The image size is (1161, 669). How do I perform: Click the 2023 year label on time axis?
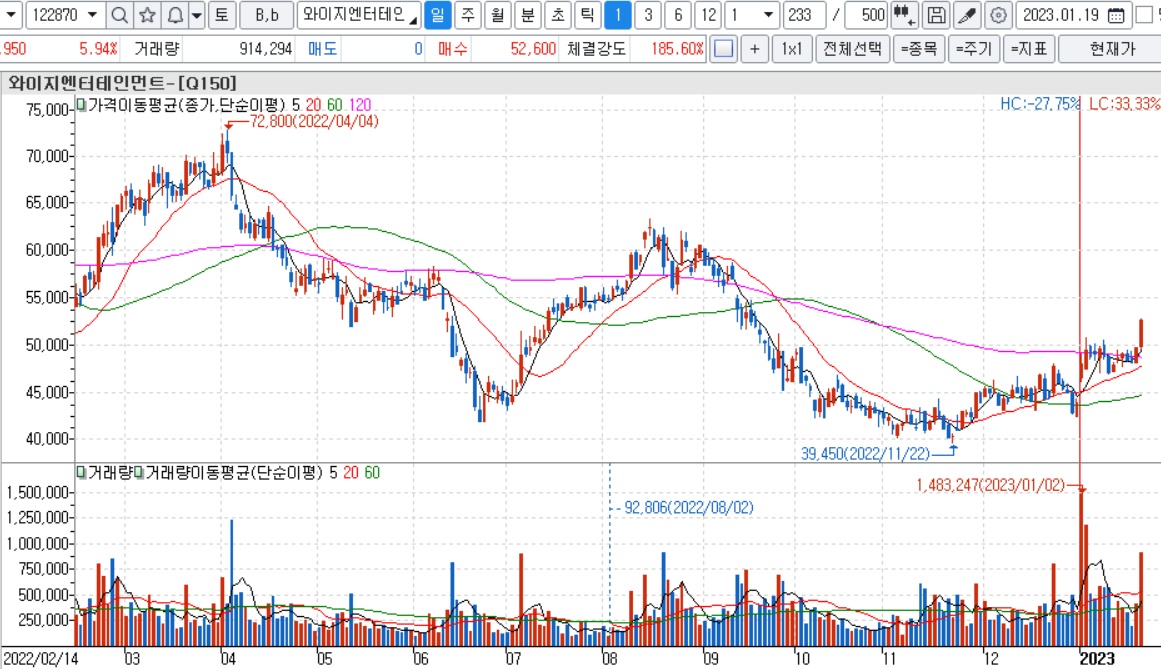coord(1097,659)
